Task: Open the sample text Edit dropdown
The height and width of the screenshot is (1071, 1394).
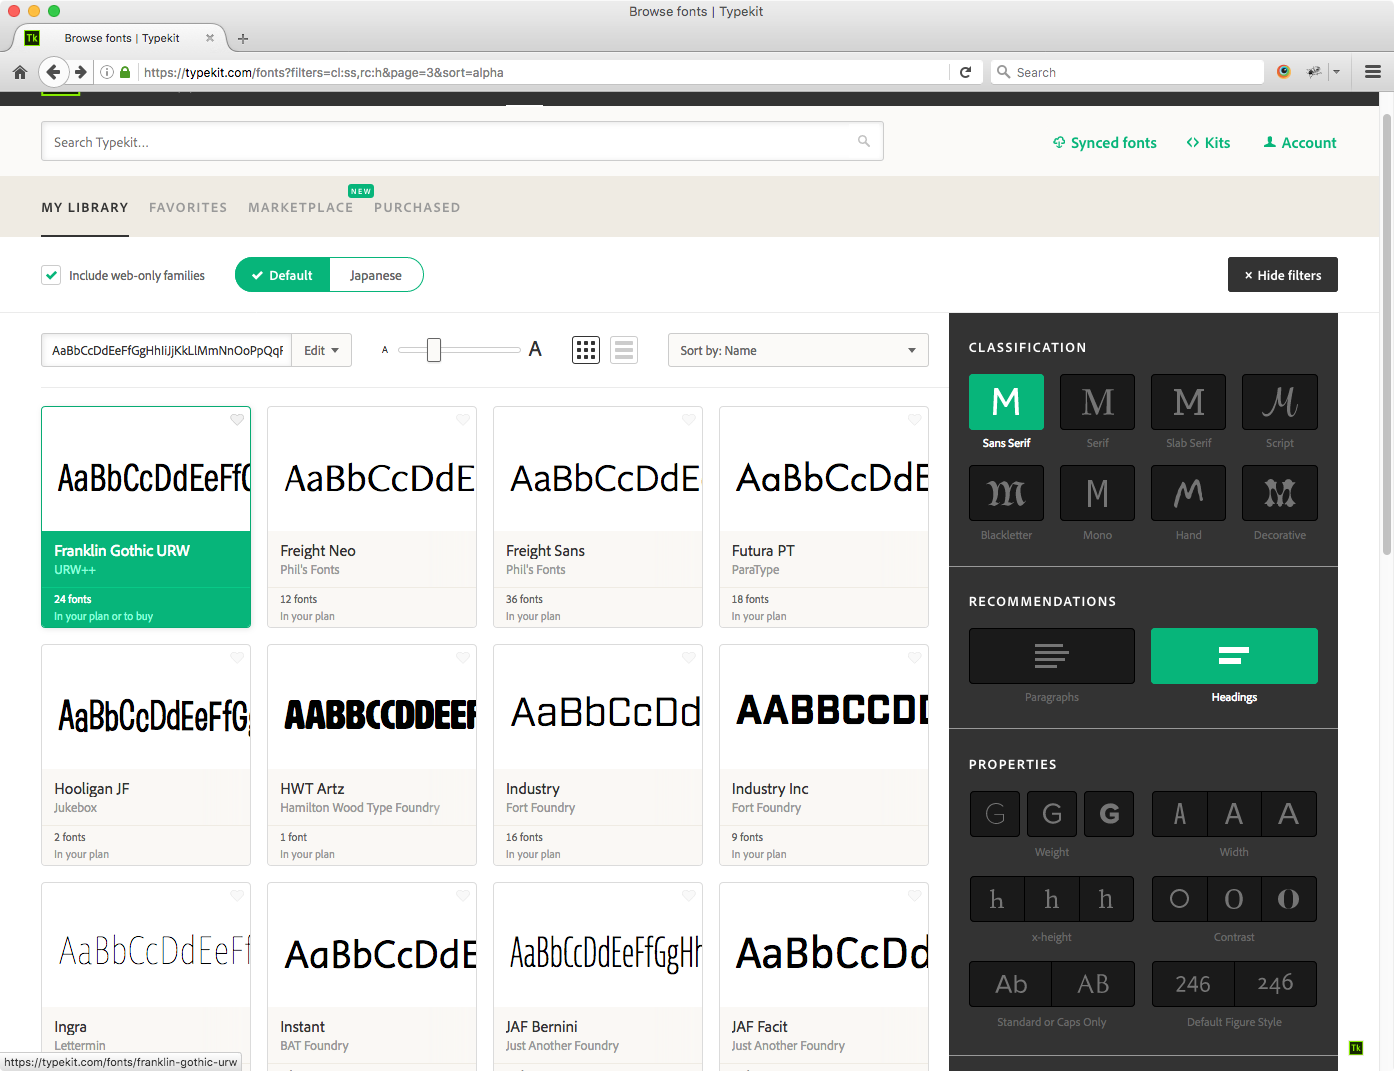Action: click(322, 350)
